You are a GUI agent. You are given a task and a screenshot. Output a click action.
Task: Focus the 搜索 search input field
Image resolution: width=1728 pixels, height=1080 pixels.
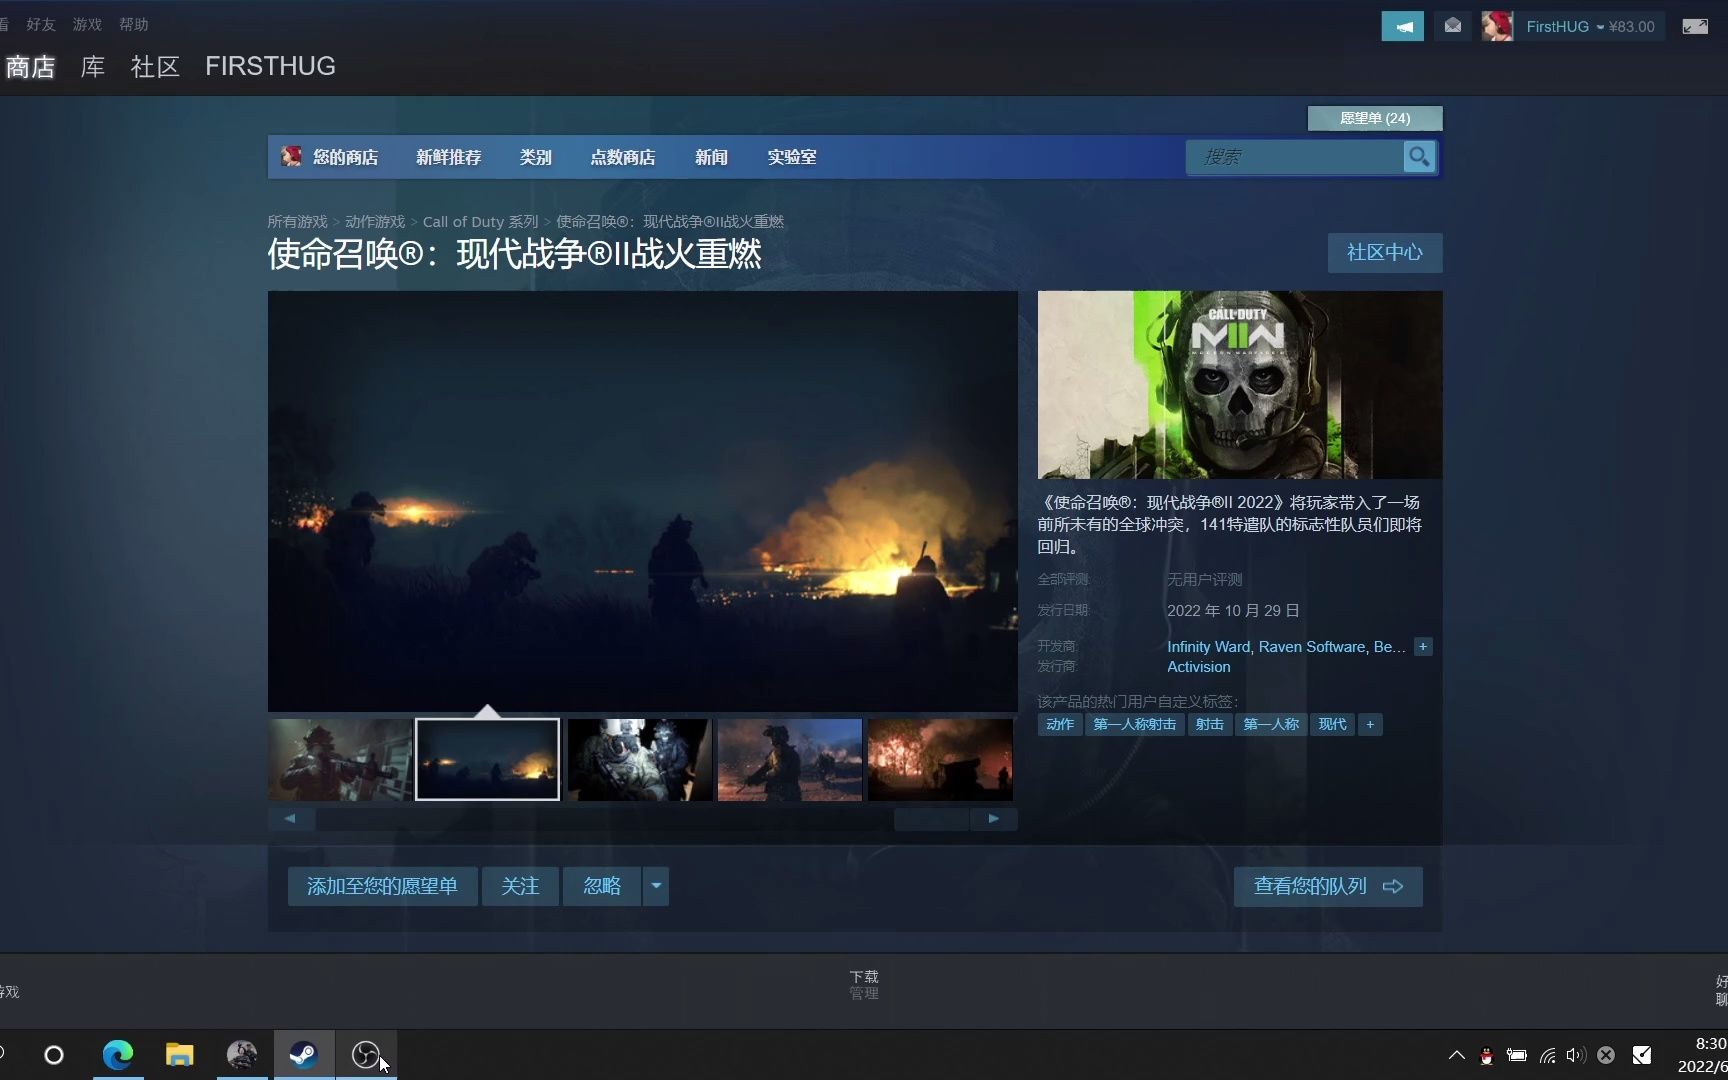[1295, 157]
